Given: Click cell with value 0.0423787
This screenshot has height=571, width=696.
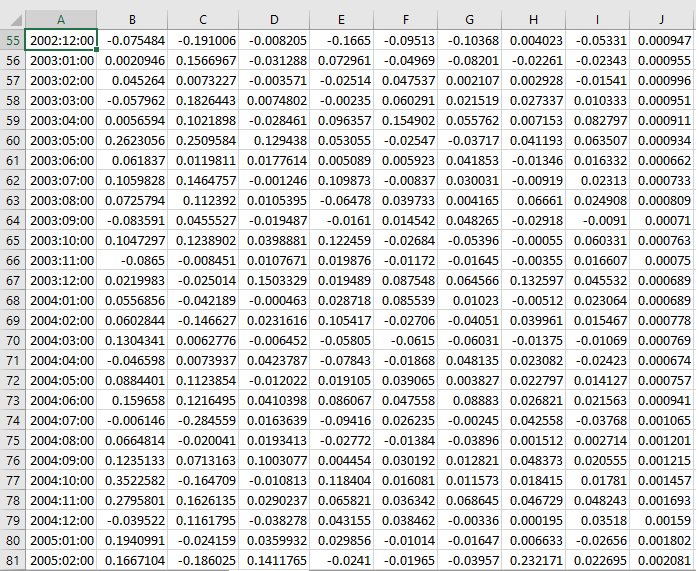Looking at the screenshot, I should 274,360.
